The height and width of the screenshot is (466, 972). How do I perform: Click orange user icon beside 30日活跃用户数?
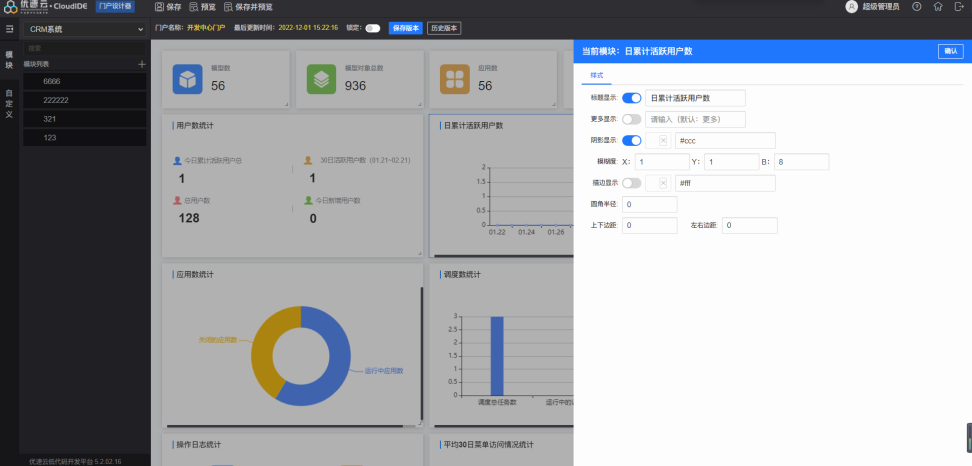click(308, 160)
